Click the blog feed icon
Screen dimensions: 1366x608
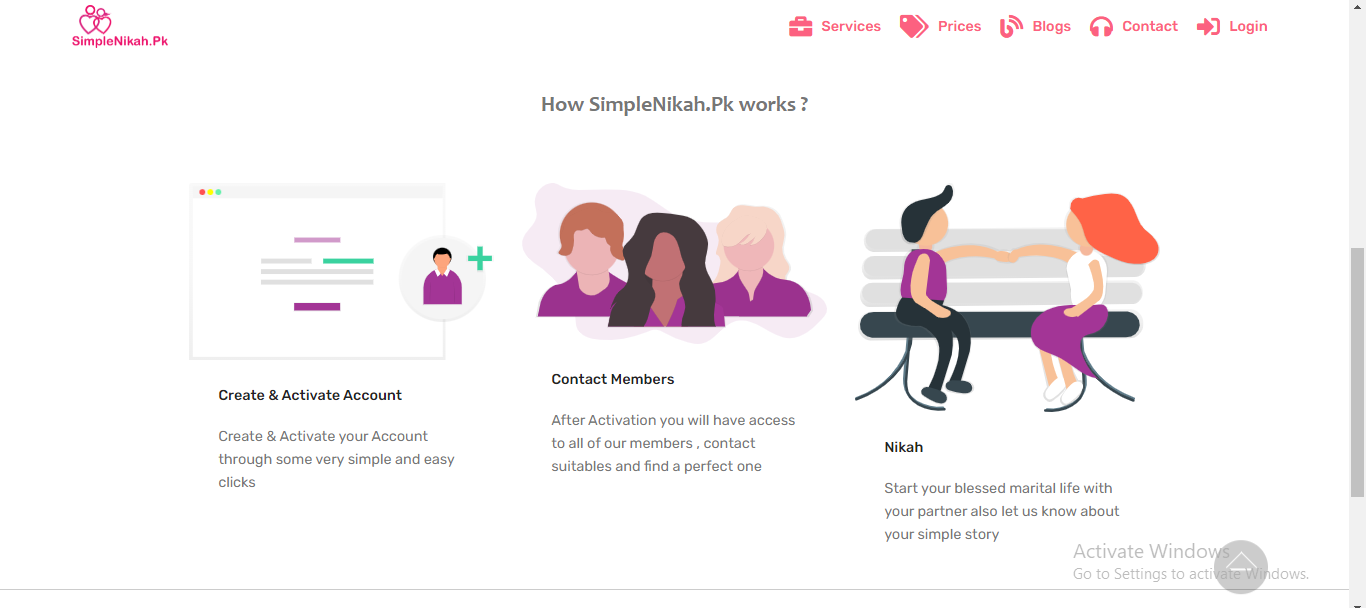(x=1012, y=27)
